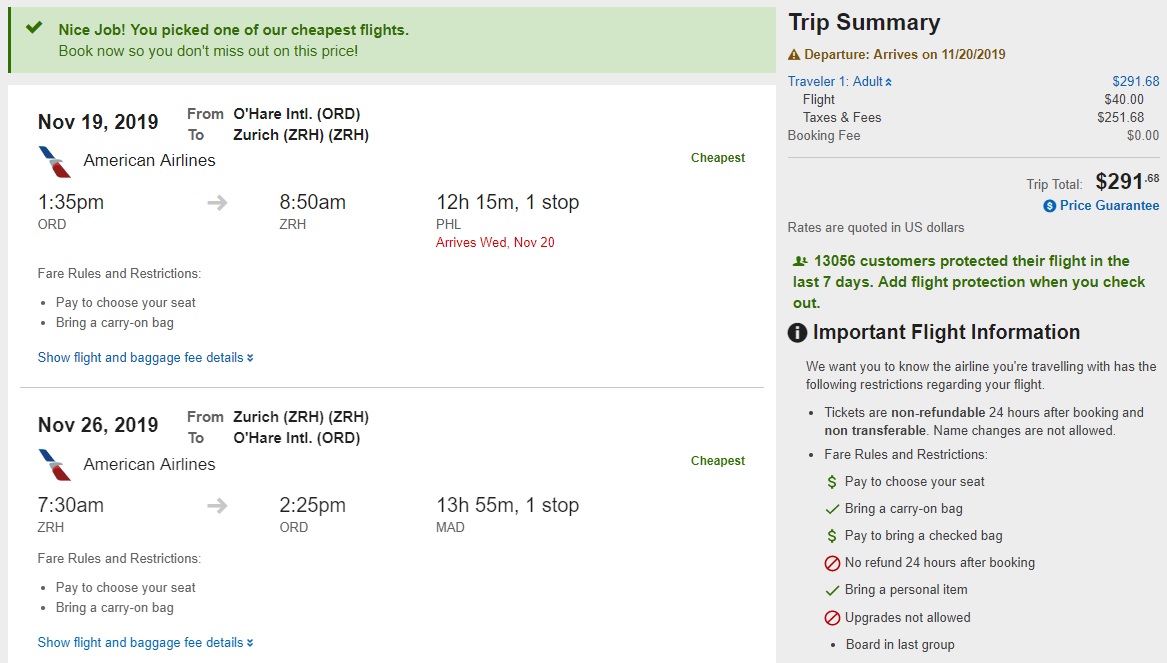Click the American Airlines logo on Nov 26 flight

tap(55, 465)
